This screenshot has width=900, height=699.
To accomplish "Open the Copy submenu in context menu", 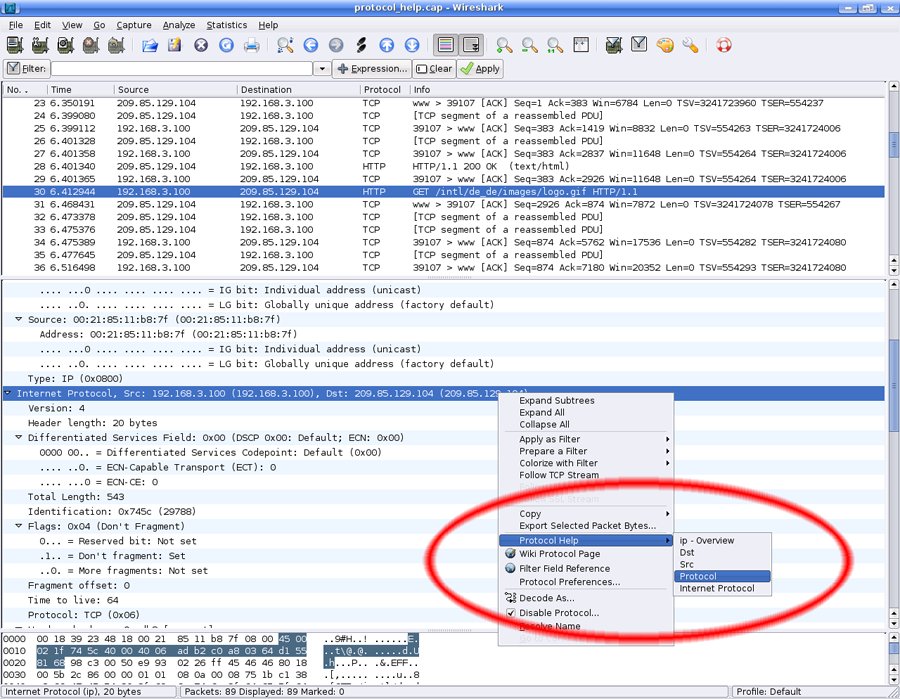I will point(585,514).
